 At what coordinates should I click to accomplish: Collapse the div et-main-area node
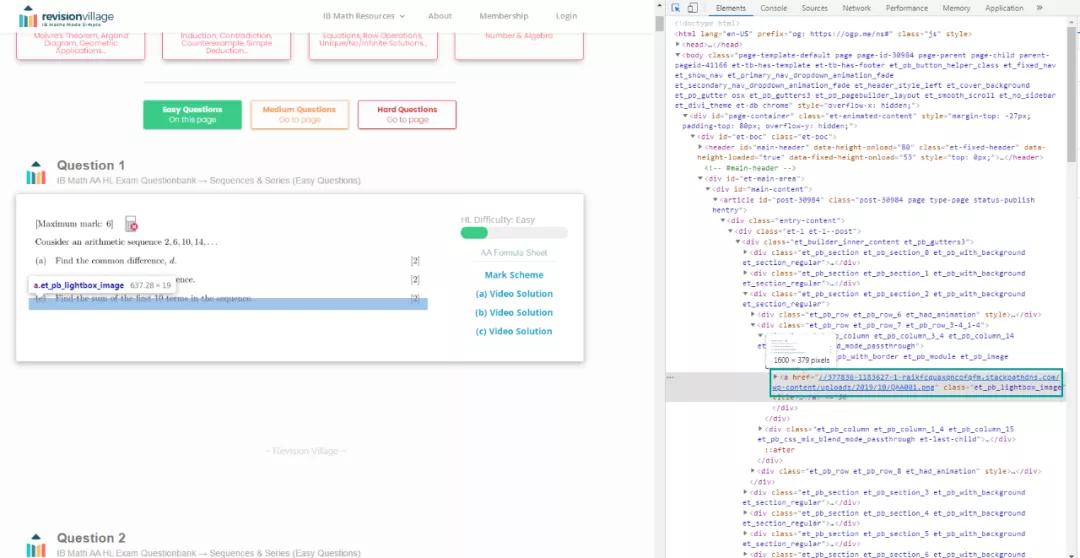[x=700, y=178]
